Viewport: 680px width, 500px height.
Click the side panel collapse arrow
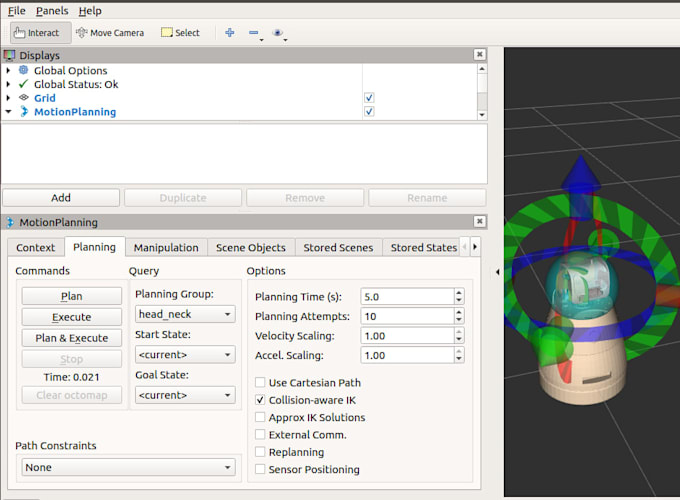pyautogui.click(x=497, y=272)
